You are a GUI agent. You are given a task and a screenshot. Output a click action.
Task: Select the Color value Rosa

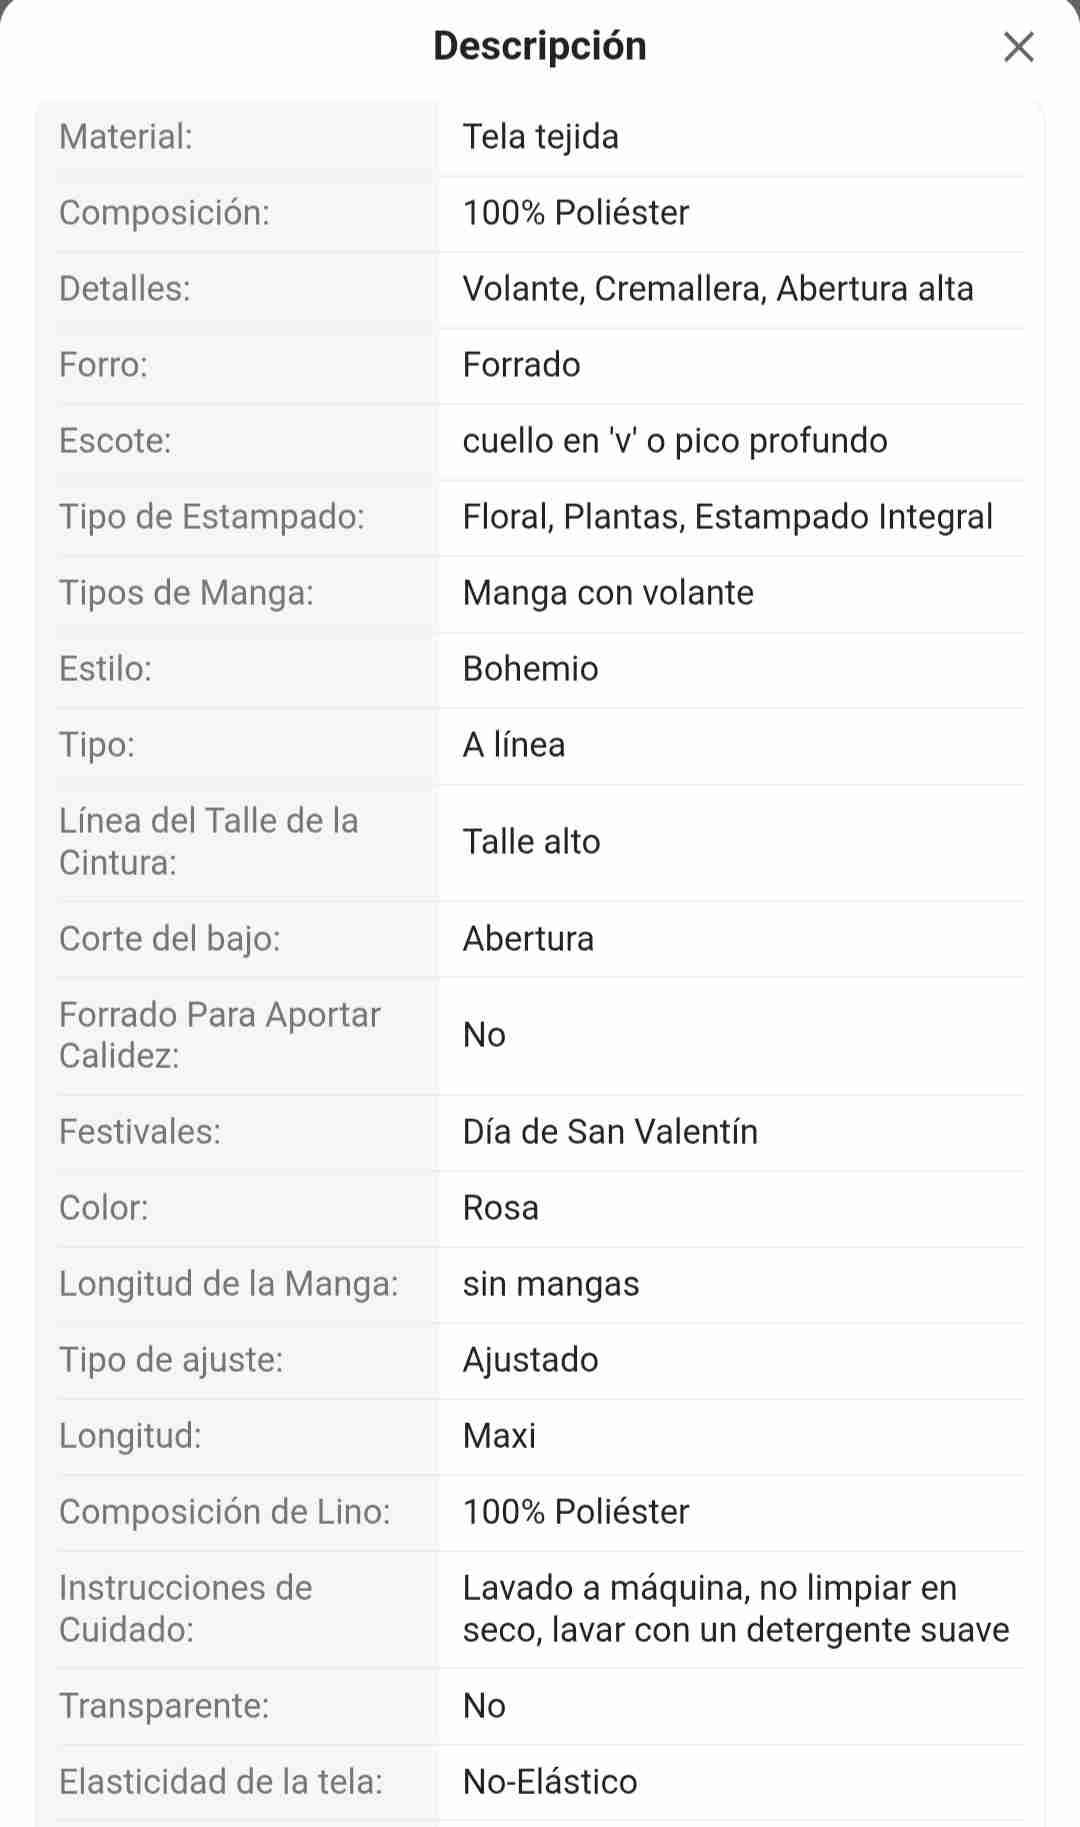500,1208
